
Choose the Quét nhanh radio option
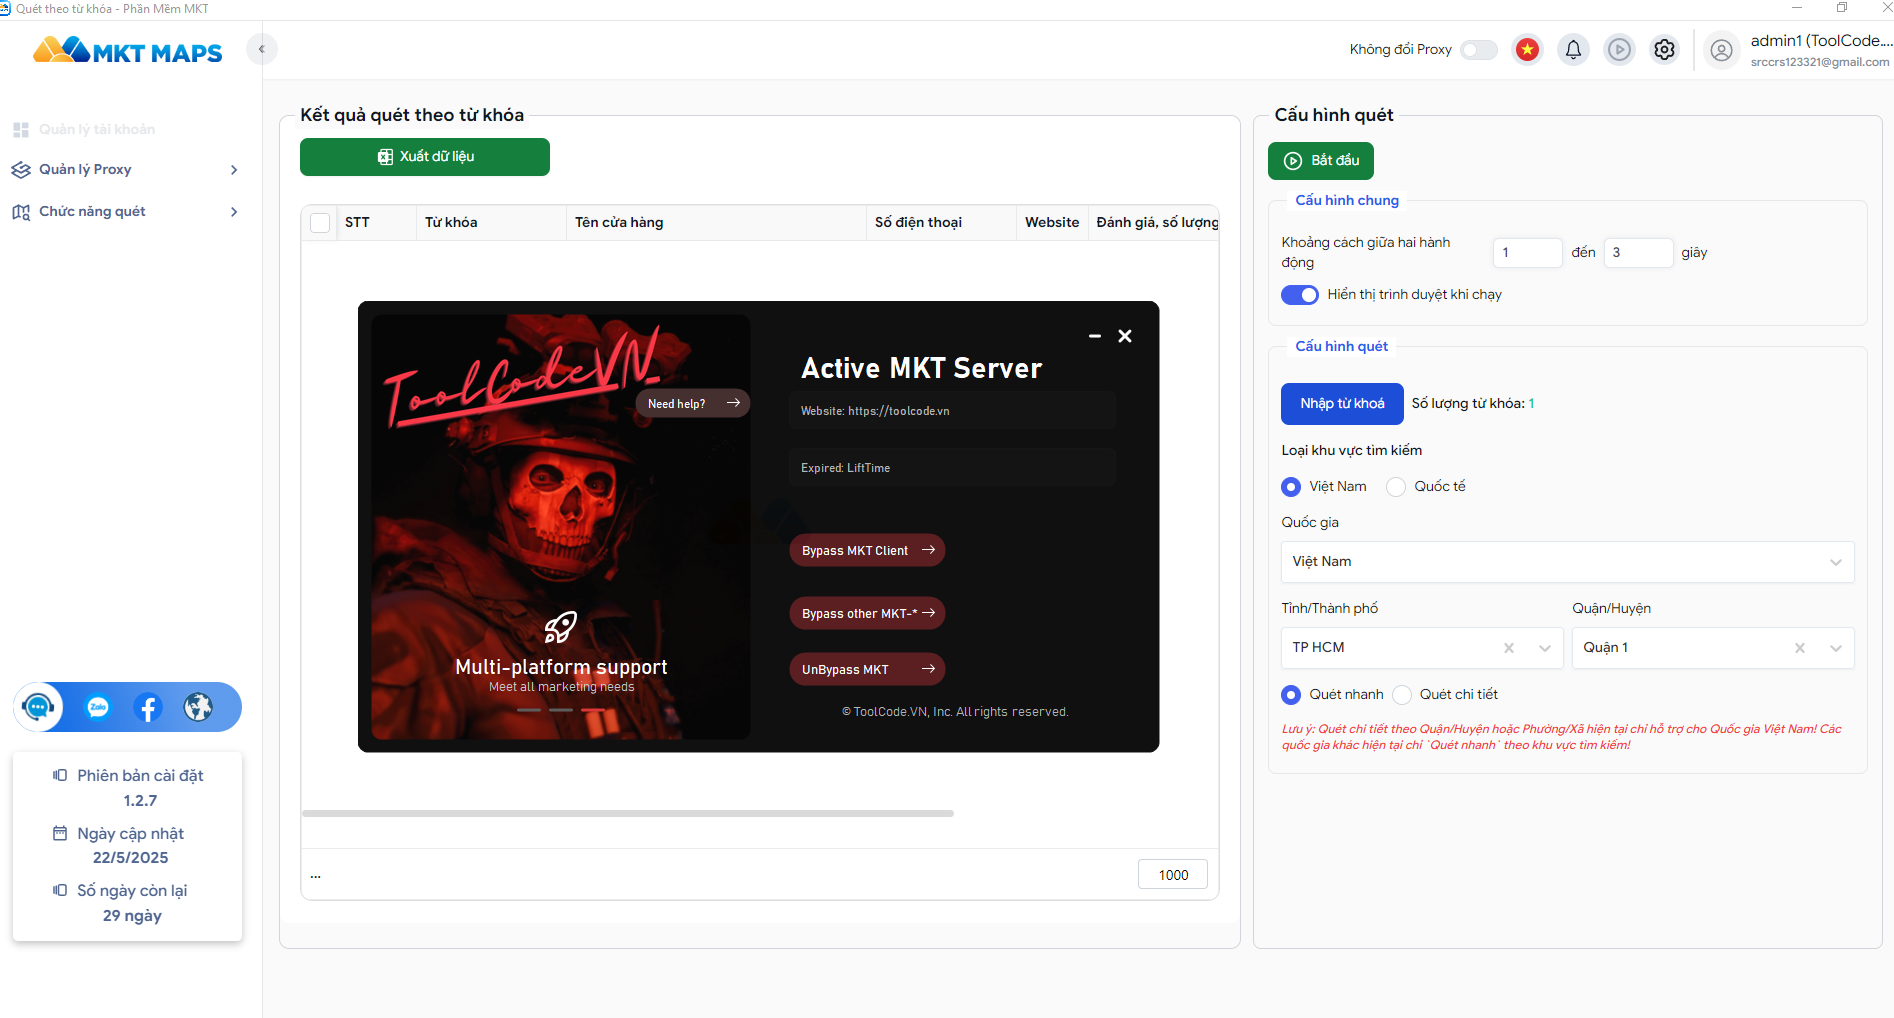pos(1291,695)
